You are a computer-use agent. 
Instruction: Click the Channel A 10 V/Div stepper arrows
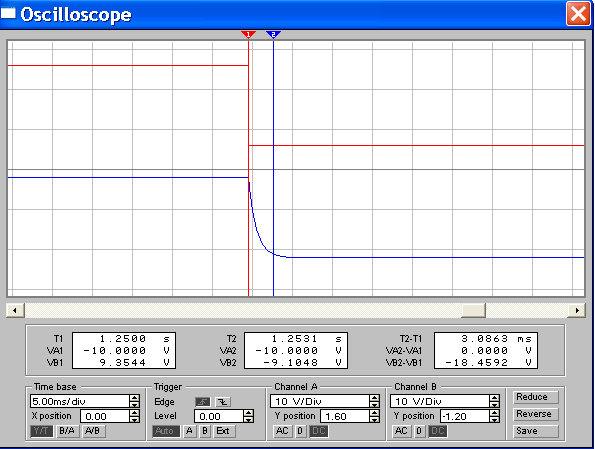pyautogui.click(x=374, y=401)
